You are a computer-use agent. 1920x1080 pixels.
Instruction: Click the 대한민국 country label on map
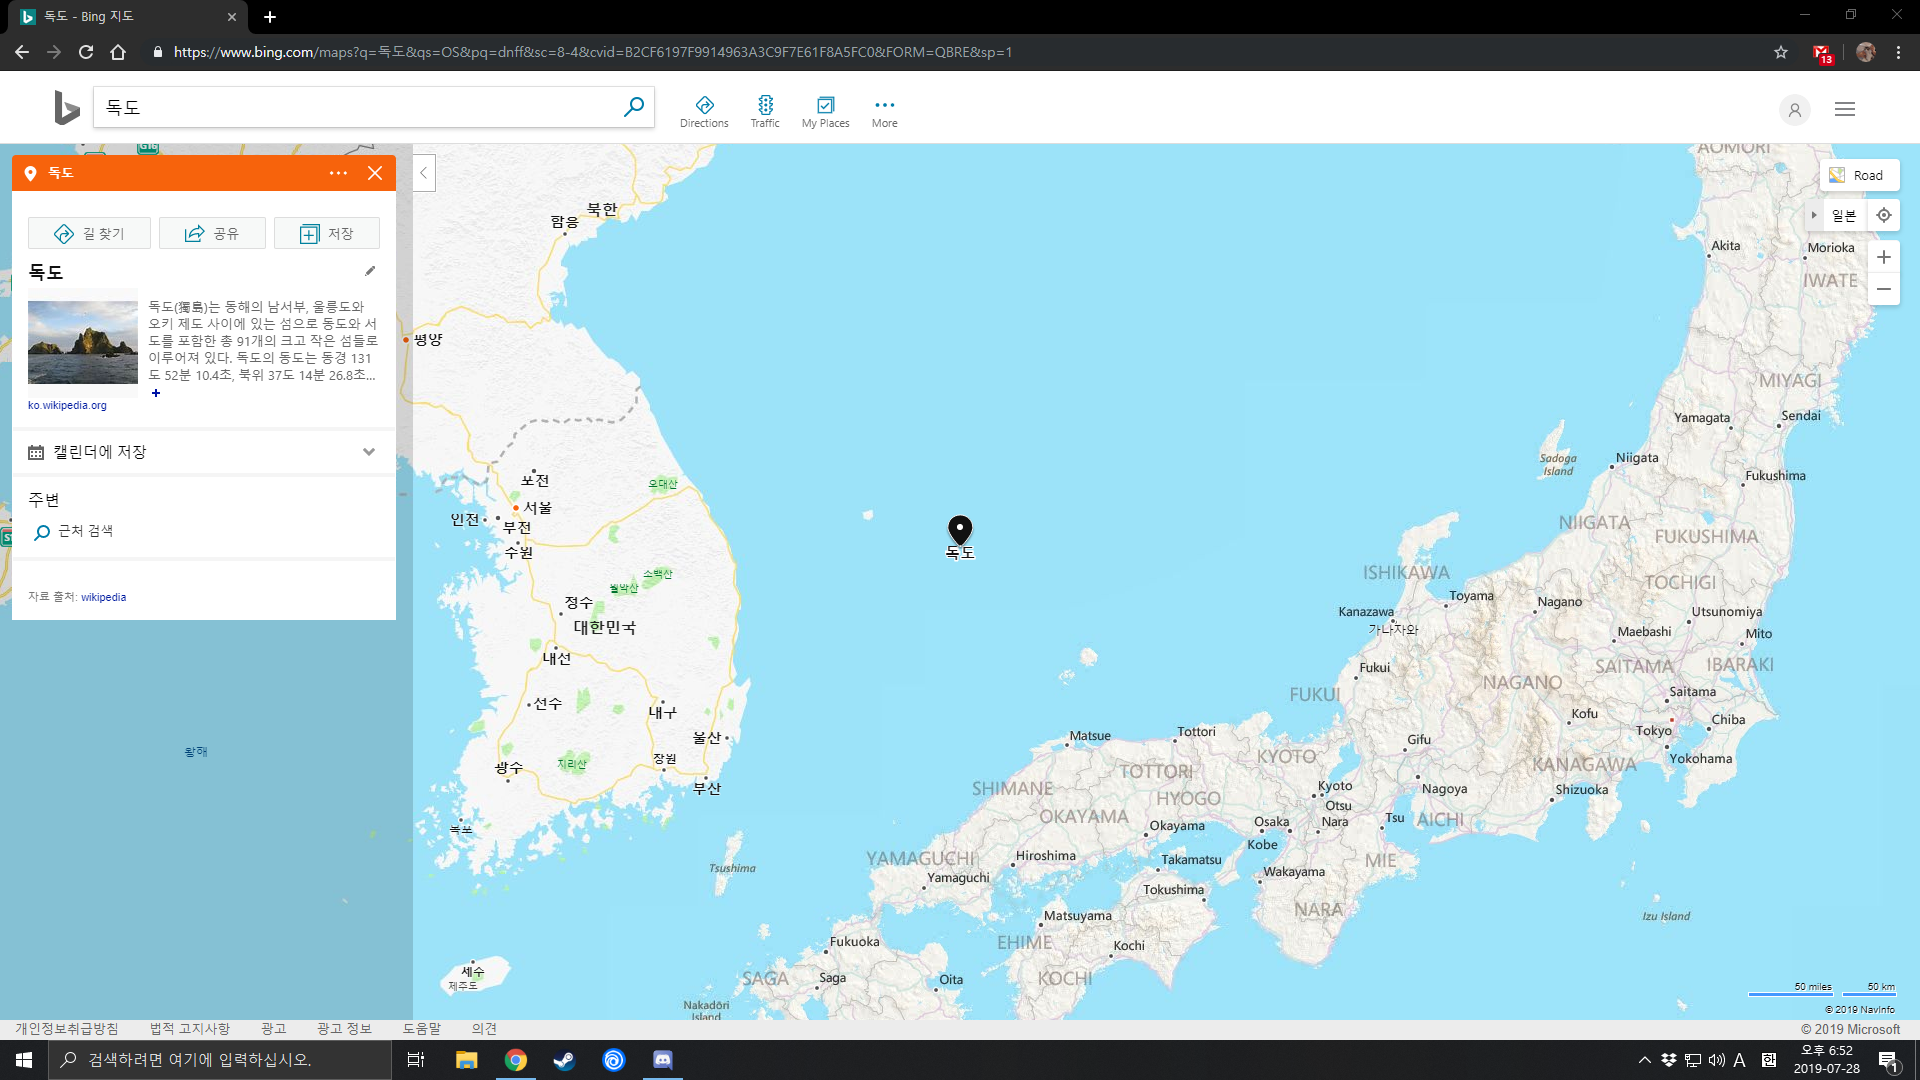tap(604, 628)
